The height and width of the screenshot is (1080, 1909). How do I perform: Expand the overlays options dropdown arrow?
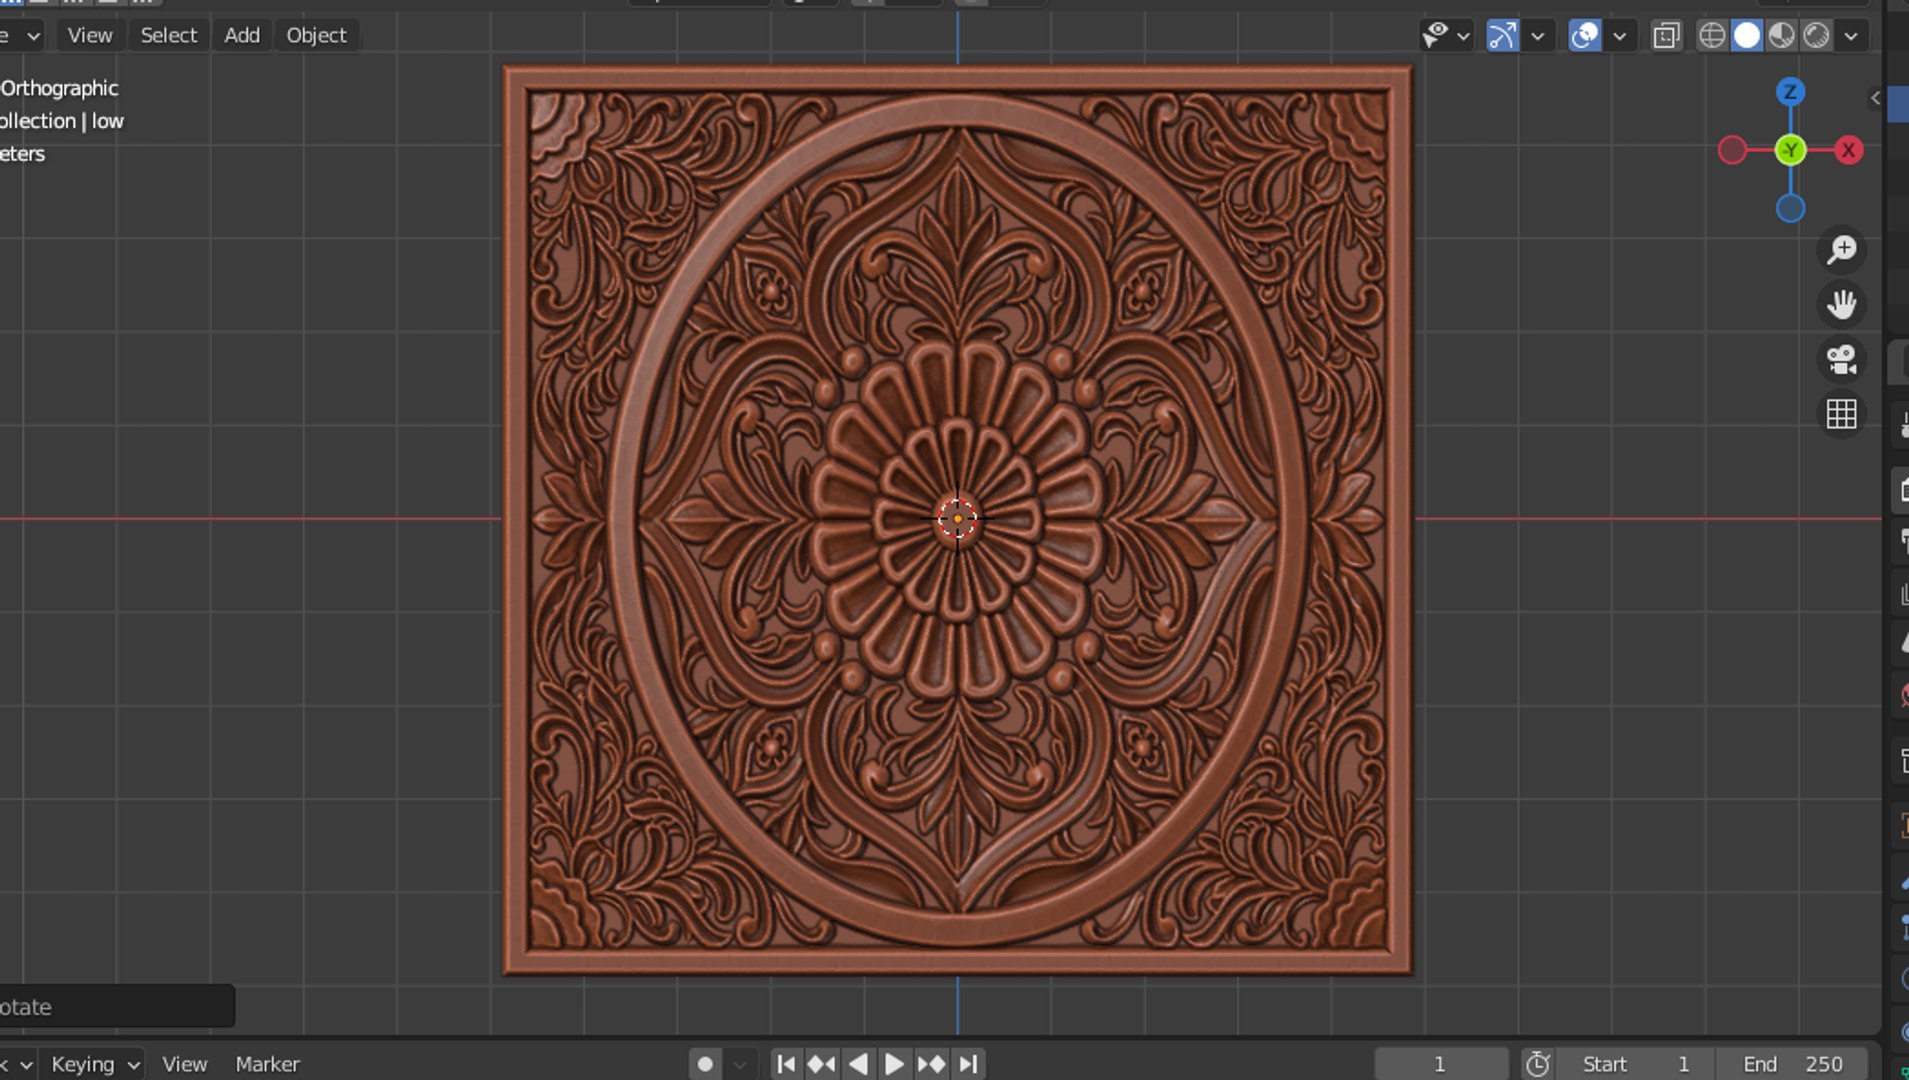(x=1620, y=36)
